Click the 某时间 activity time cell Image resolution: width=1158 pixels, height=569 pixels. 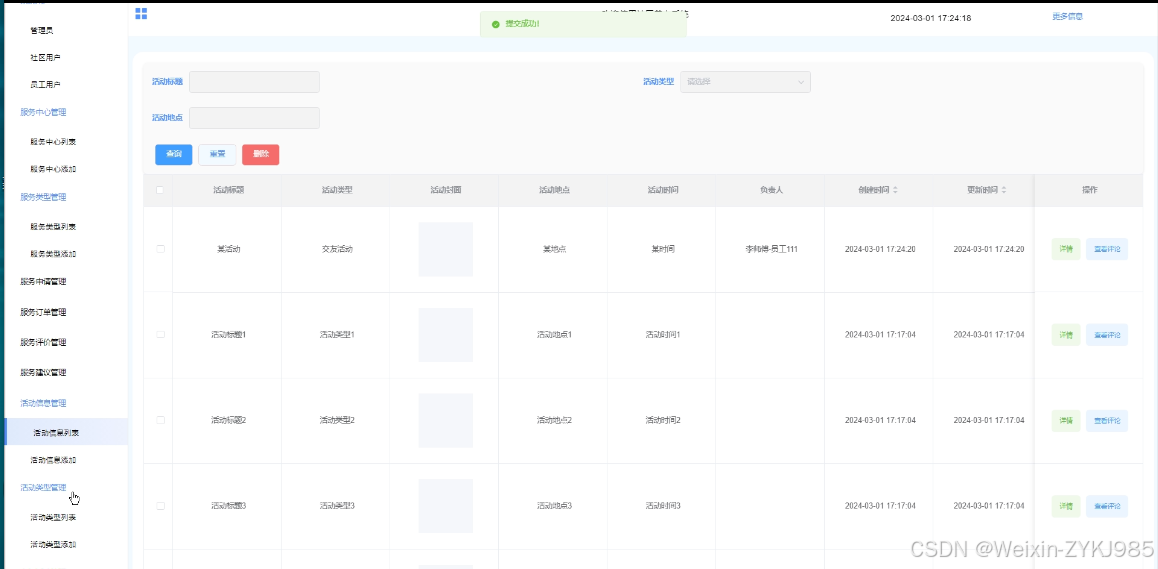coord(662,249)
